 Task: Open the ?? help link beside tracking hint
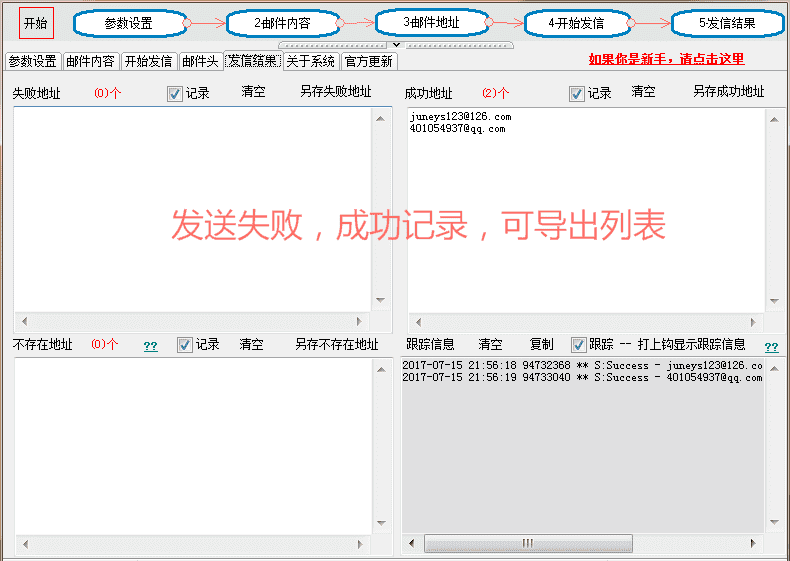tap(771, 347)
